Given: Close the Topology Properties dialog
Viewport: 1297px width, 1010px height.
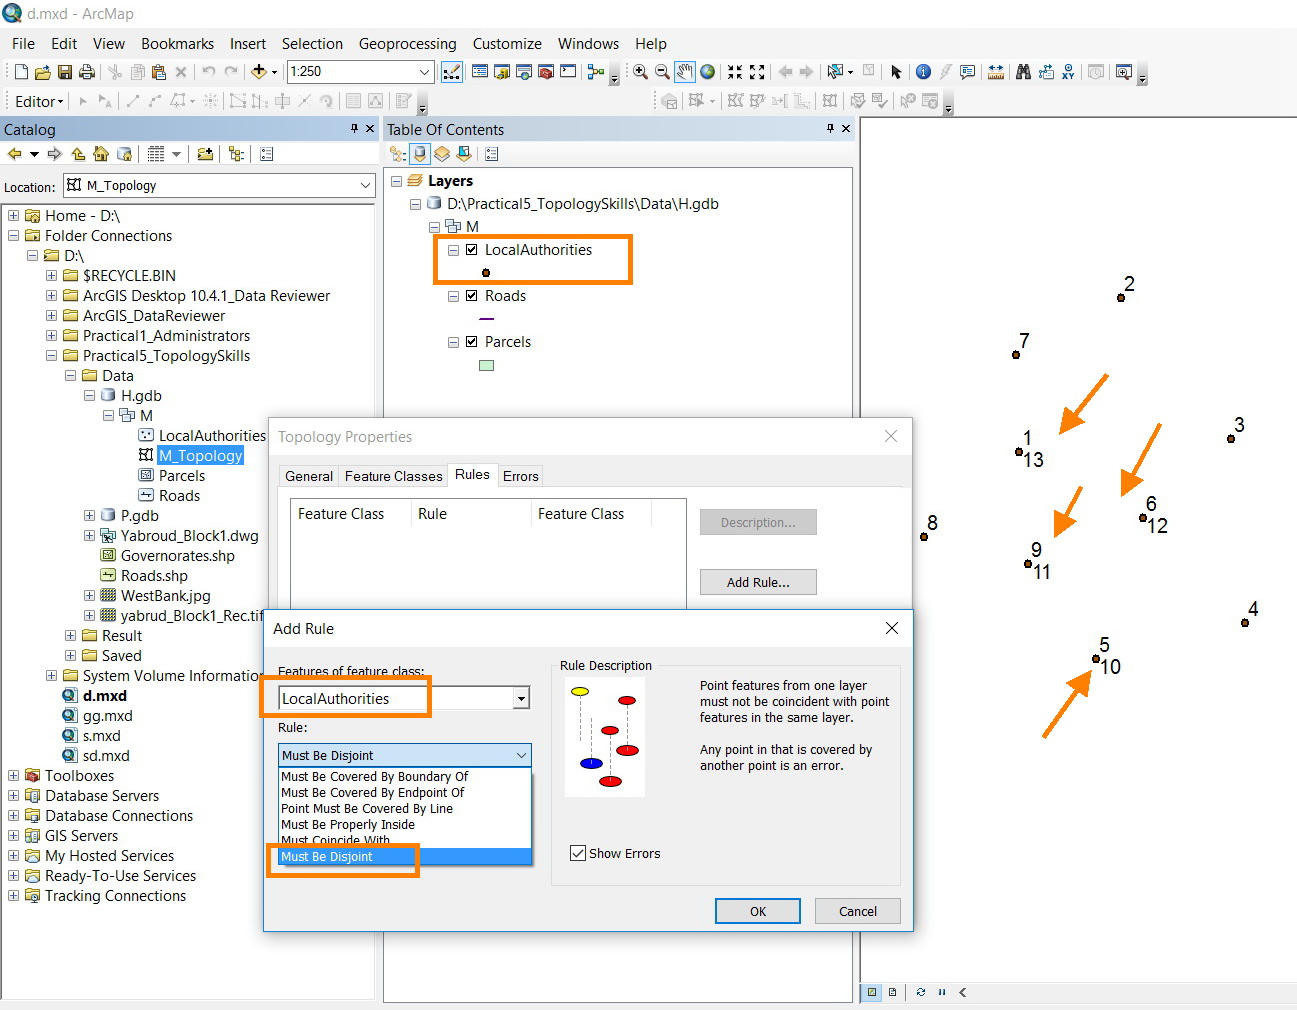Looking at the screenshot, I should 891,436.
